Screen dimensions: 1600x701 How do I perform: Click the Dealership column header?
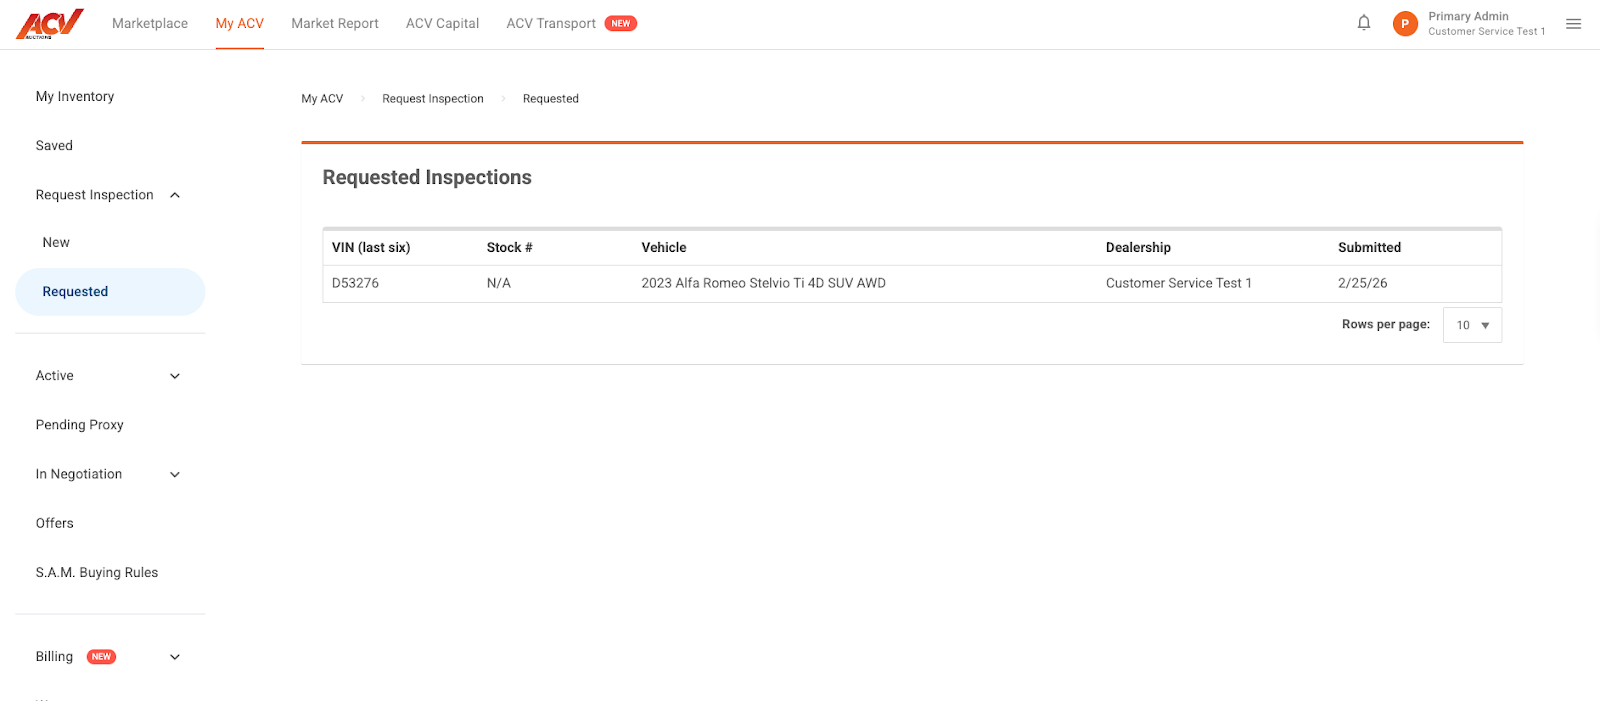pyautogui.click(x=1138, y=247)
